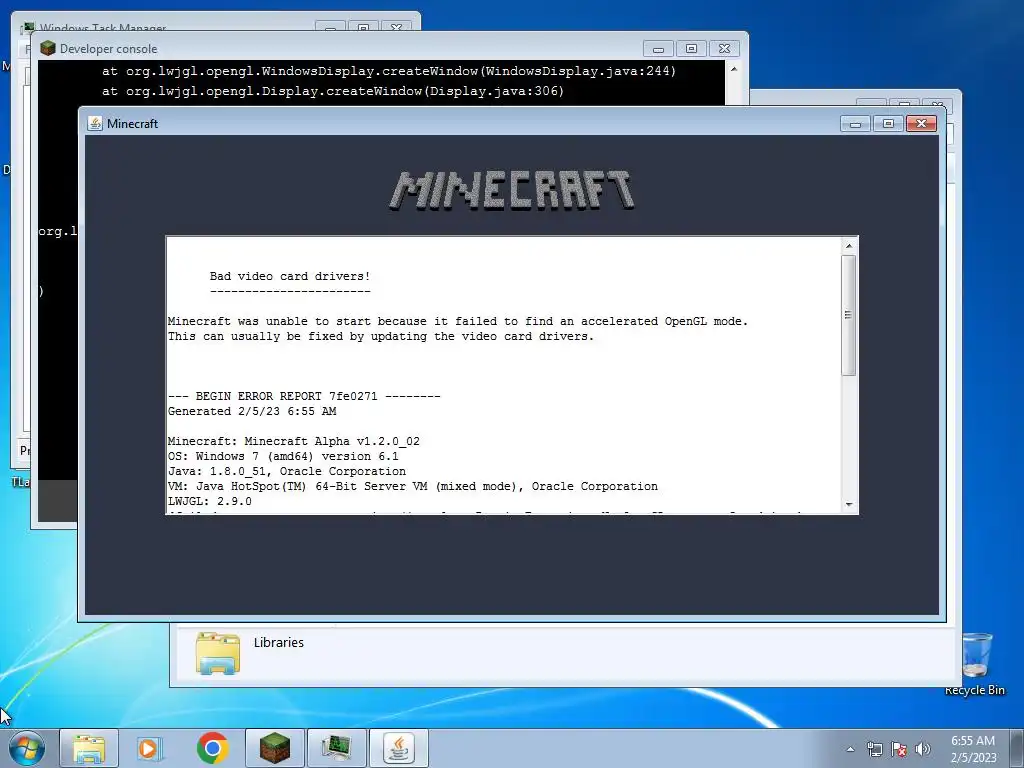Click the 'LWJGL: 2.9.0' line
Image resolution: width=1024 pixels, height=768 pixels.
point(210,502)
